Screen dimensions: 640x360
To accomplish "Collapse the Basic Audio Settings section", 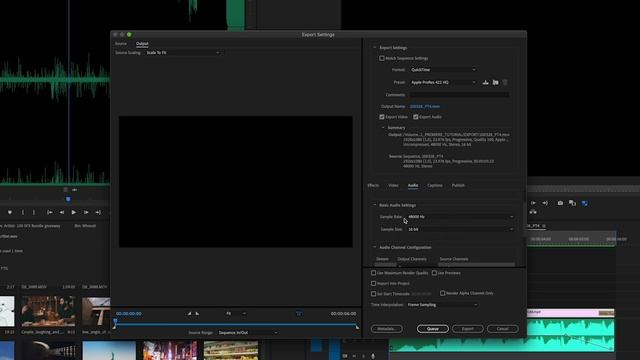I will 374,205.
